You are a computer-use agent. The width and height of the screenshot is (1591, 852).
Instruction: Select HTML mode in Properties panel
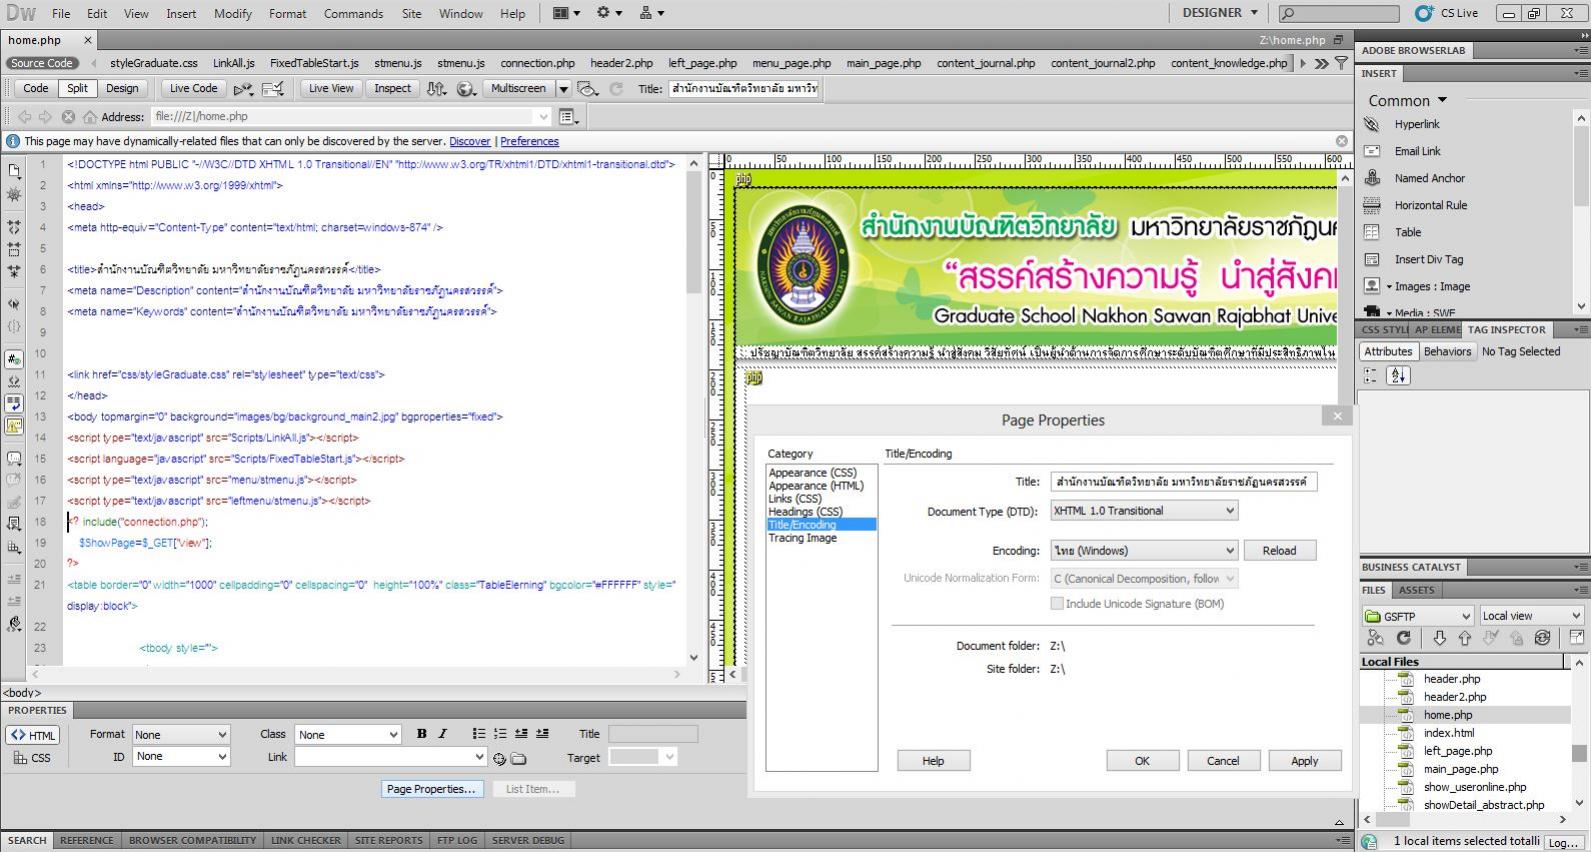pos(34,735)
